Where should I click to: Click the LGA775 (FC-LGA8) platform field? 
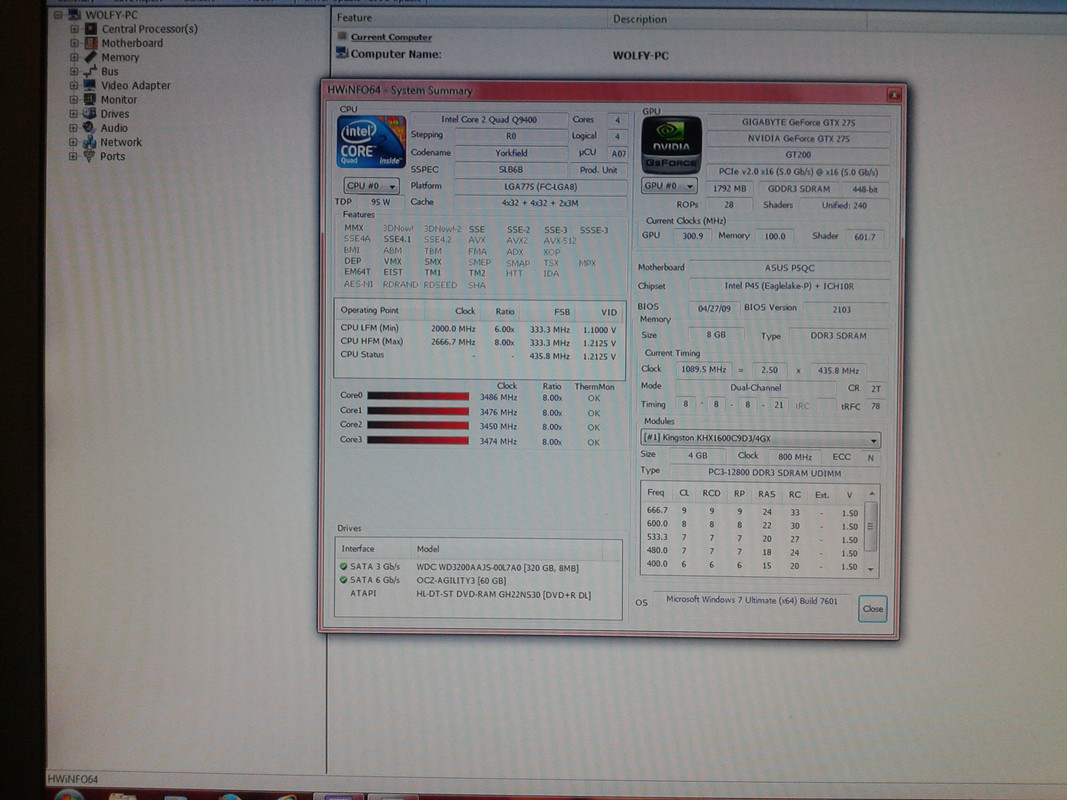click(x=540, y=186)
